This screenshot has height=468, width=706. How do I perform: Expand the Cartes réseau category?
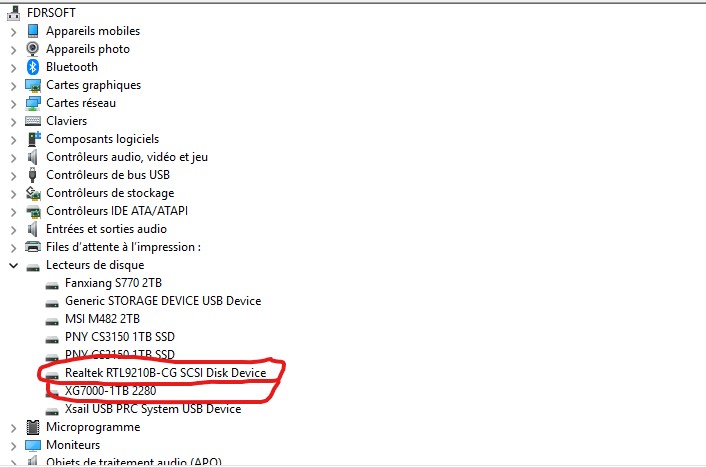tap(13, 103)
